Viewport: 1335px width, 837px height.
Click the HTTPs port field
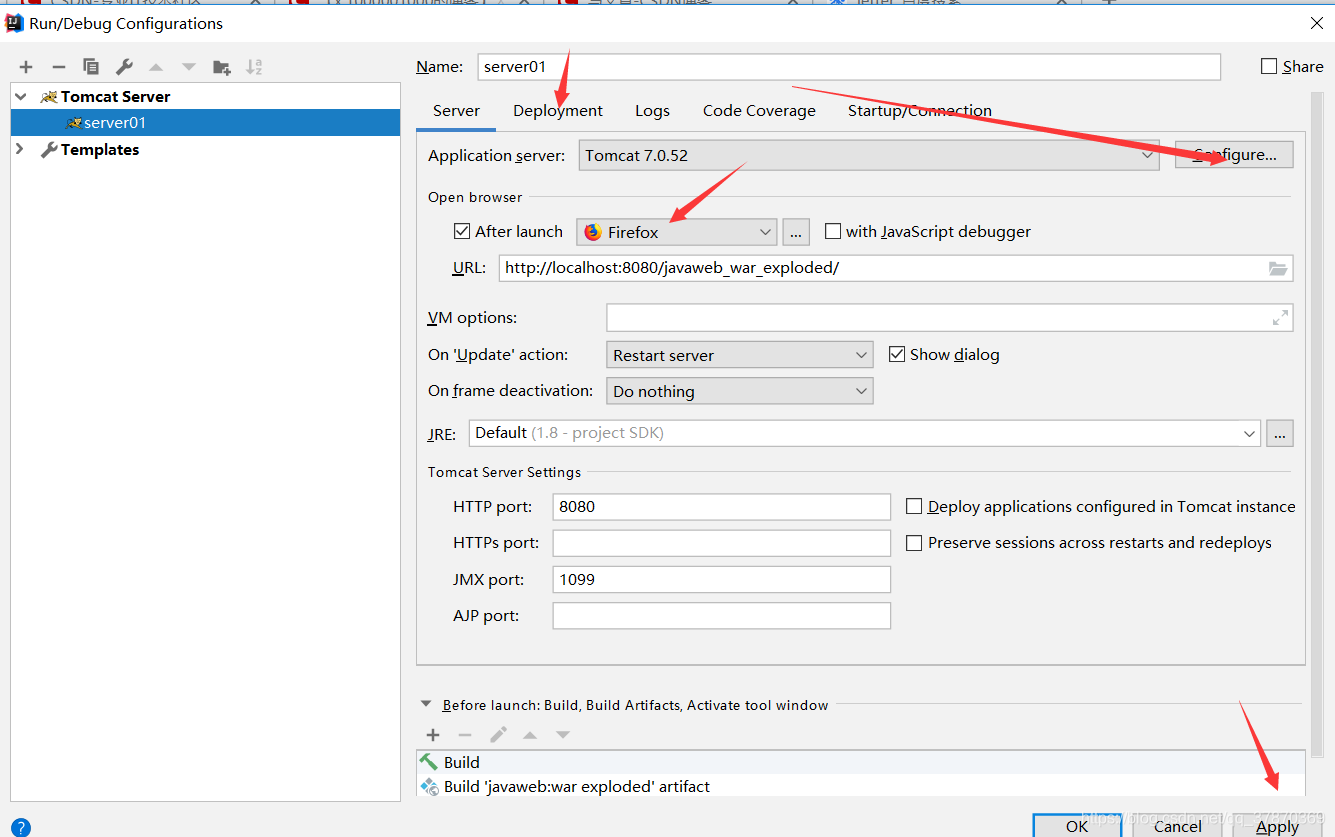tap(721, 543)
